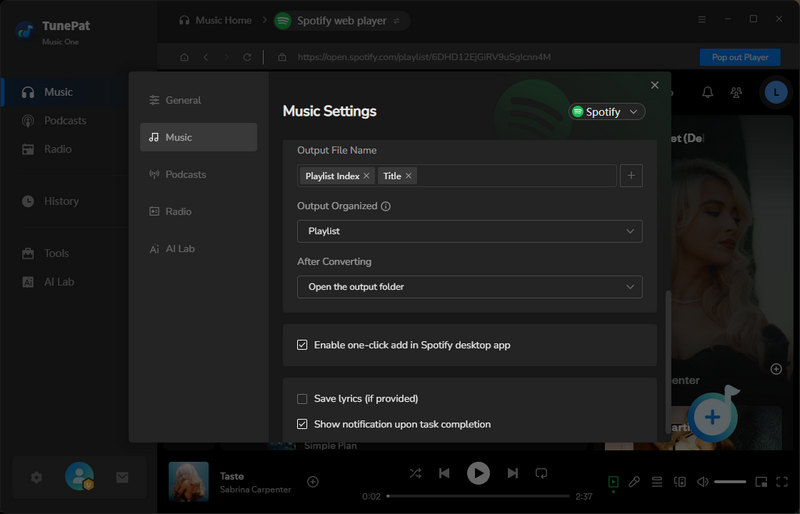Image resolution: width=800 pixels, height=514 pixels.
Task: Skip to next track
Action: (x=512, y=474)
